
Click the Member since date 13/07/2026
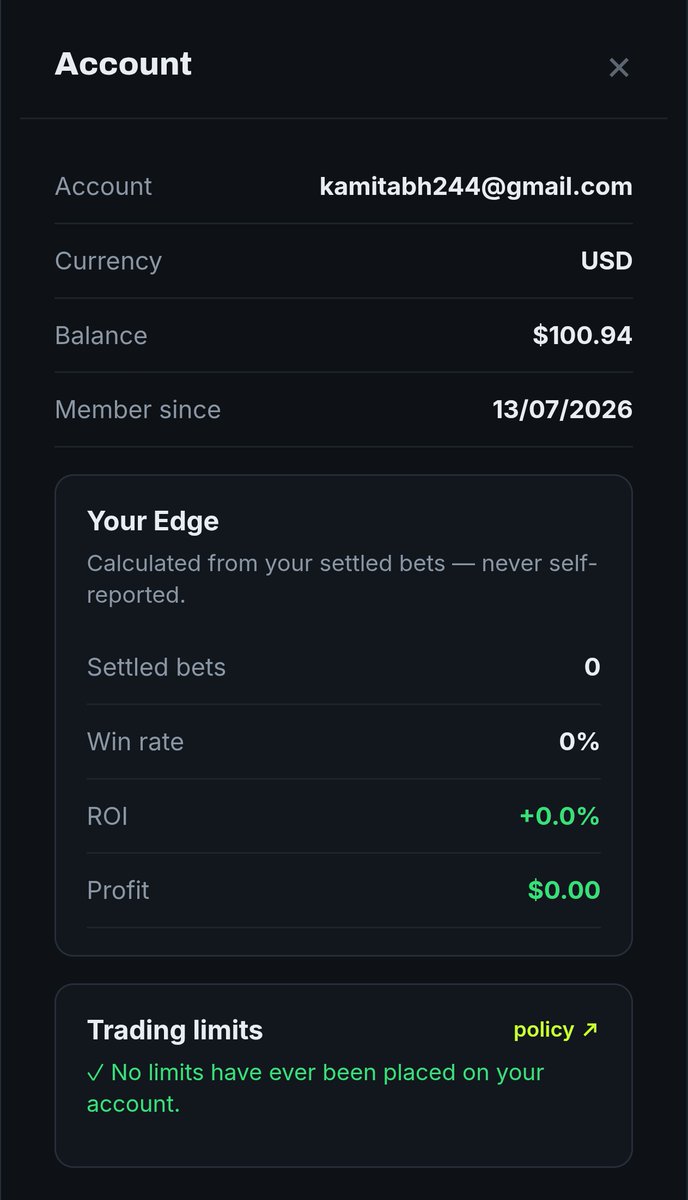[x=563, y=409]
